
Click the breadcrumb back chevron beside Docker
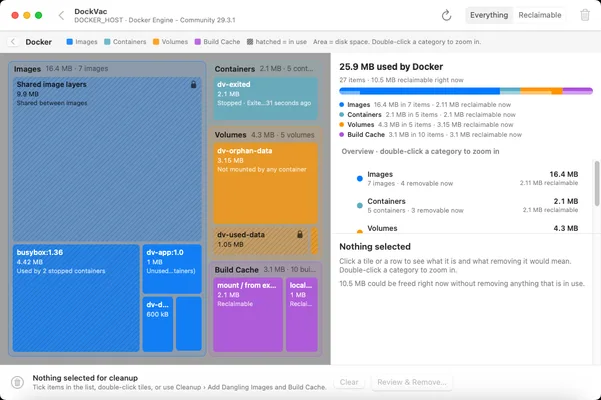point(13,42)
